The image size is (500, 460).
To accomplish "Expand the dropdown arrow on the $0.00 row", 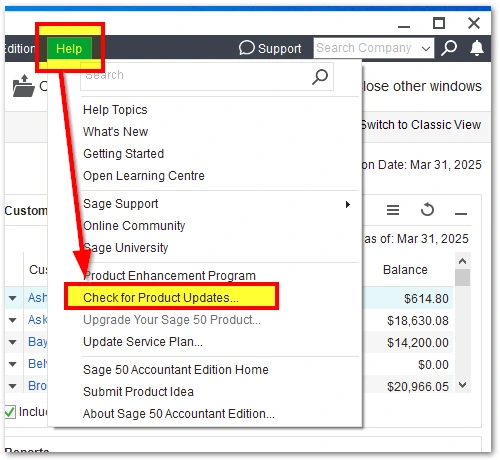I will coord(13,364).
